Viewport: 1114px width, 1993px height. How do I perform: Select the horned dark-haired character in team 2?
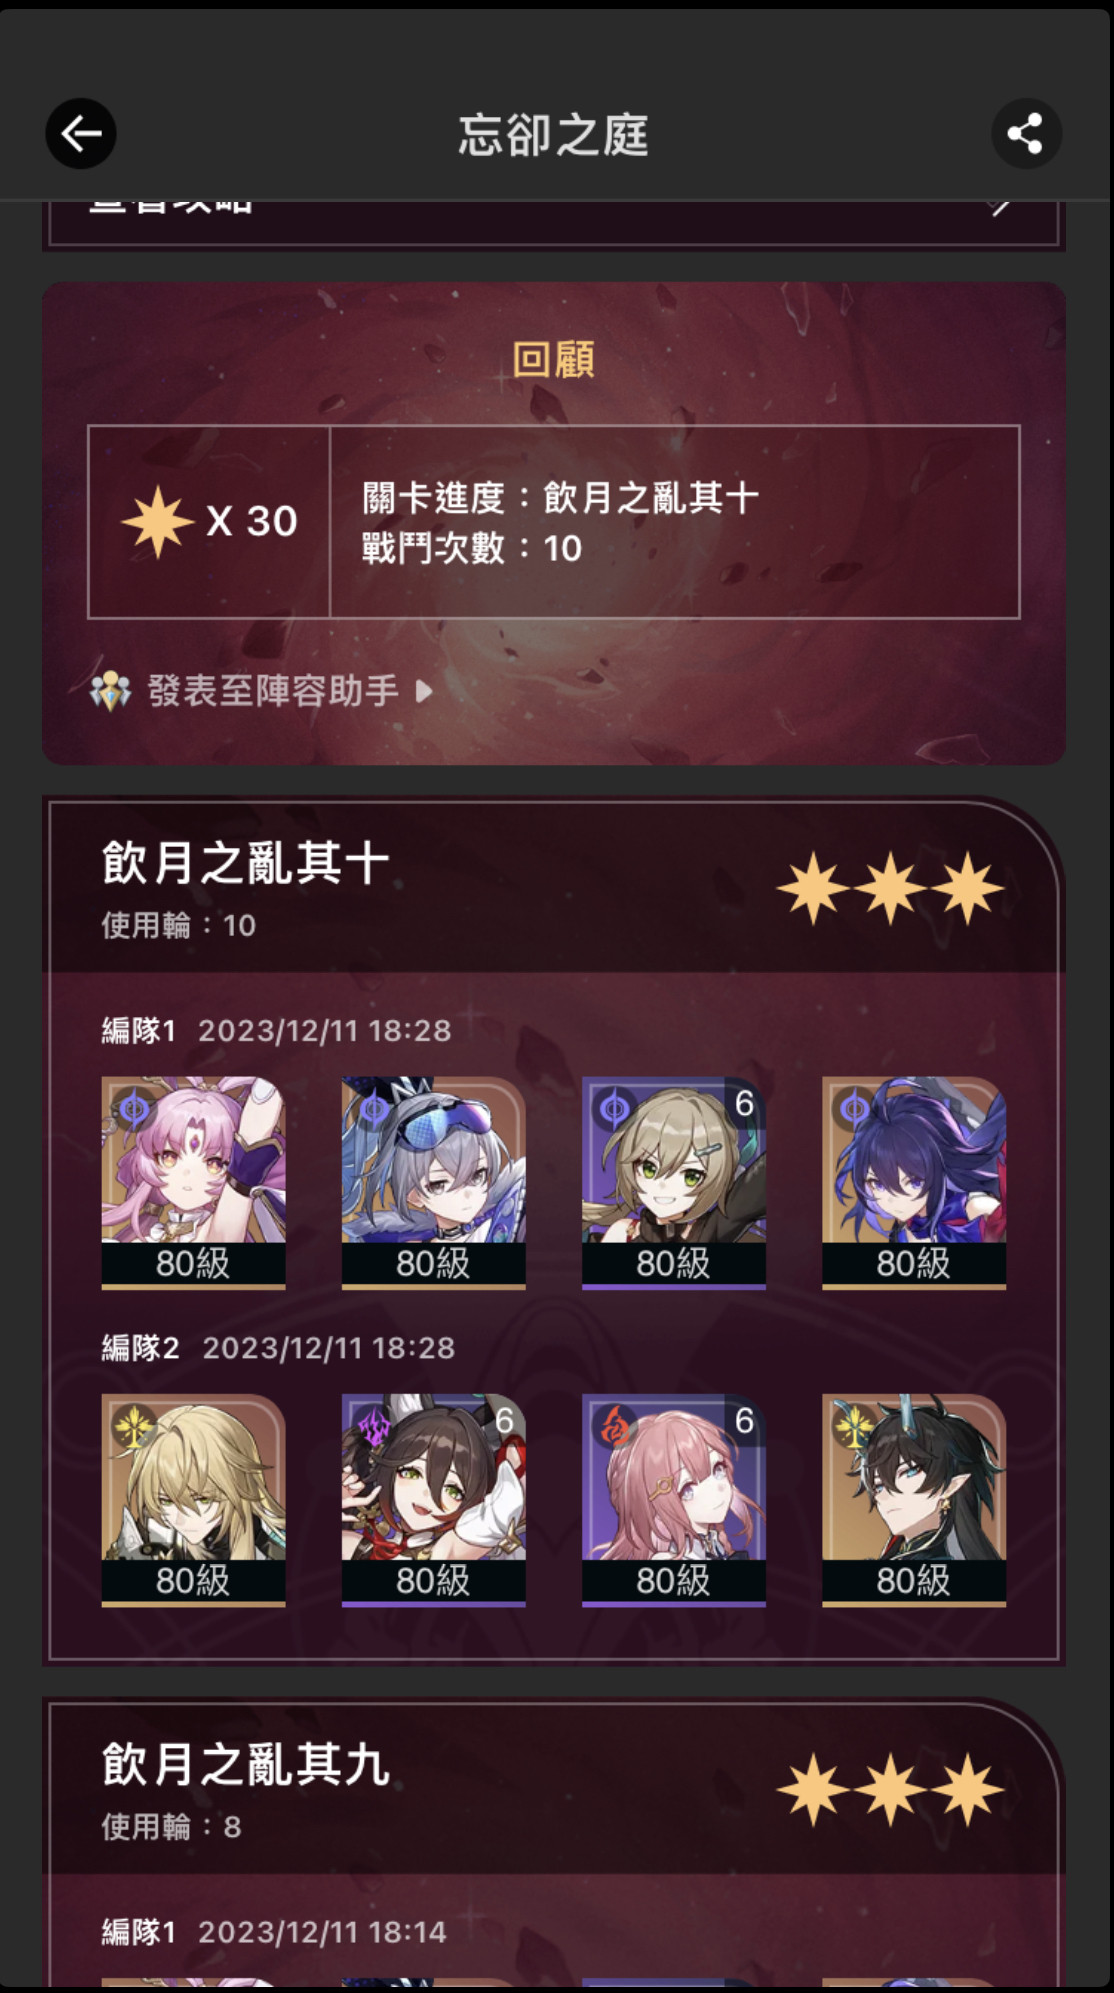pos(914,1500)
